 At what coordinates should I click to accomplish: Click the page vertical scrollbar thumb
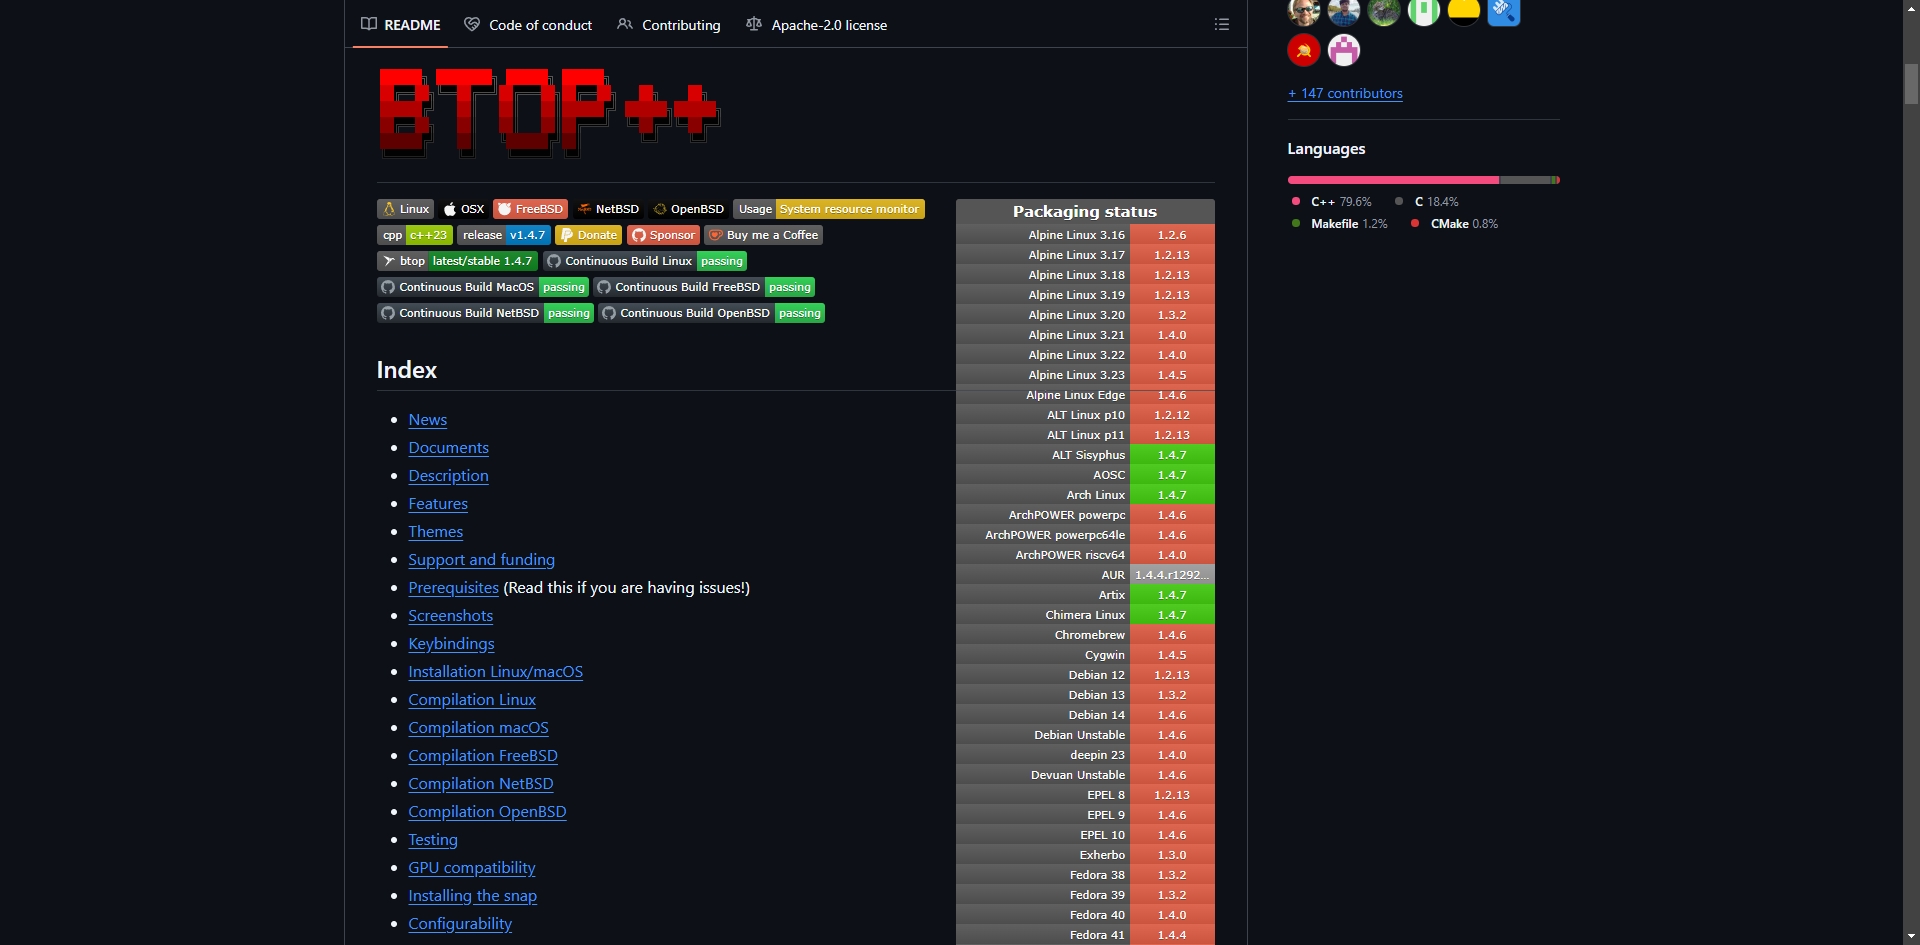[x=1911, y=84]
